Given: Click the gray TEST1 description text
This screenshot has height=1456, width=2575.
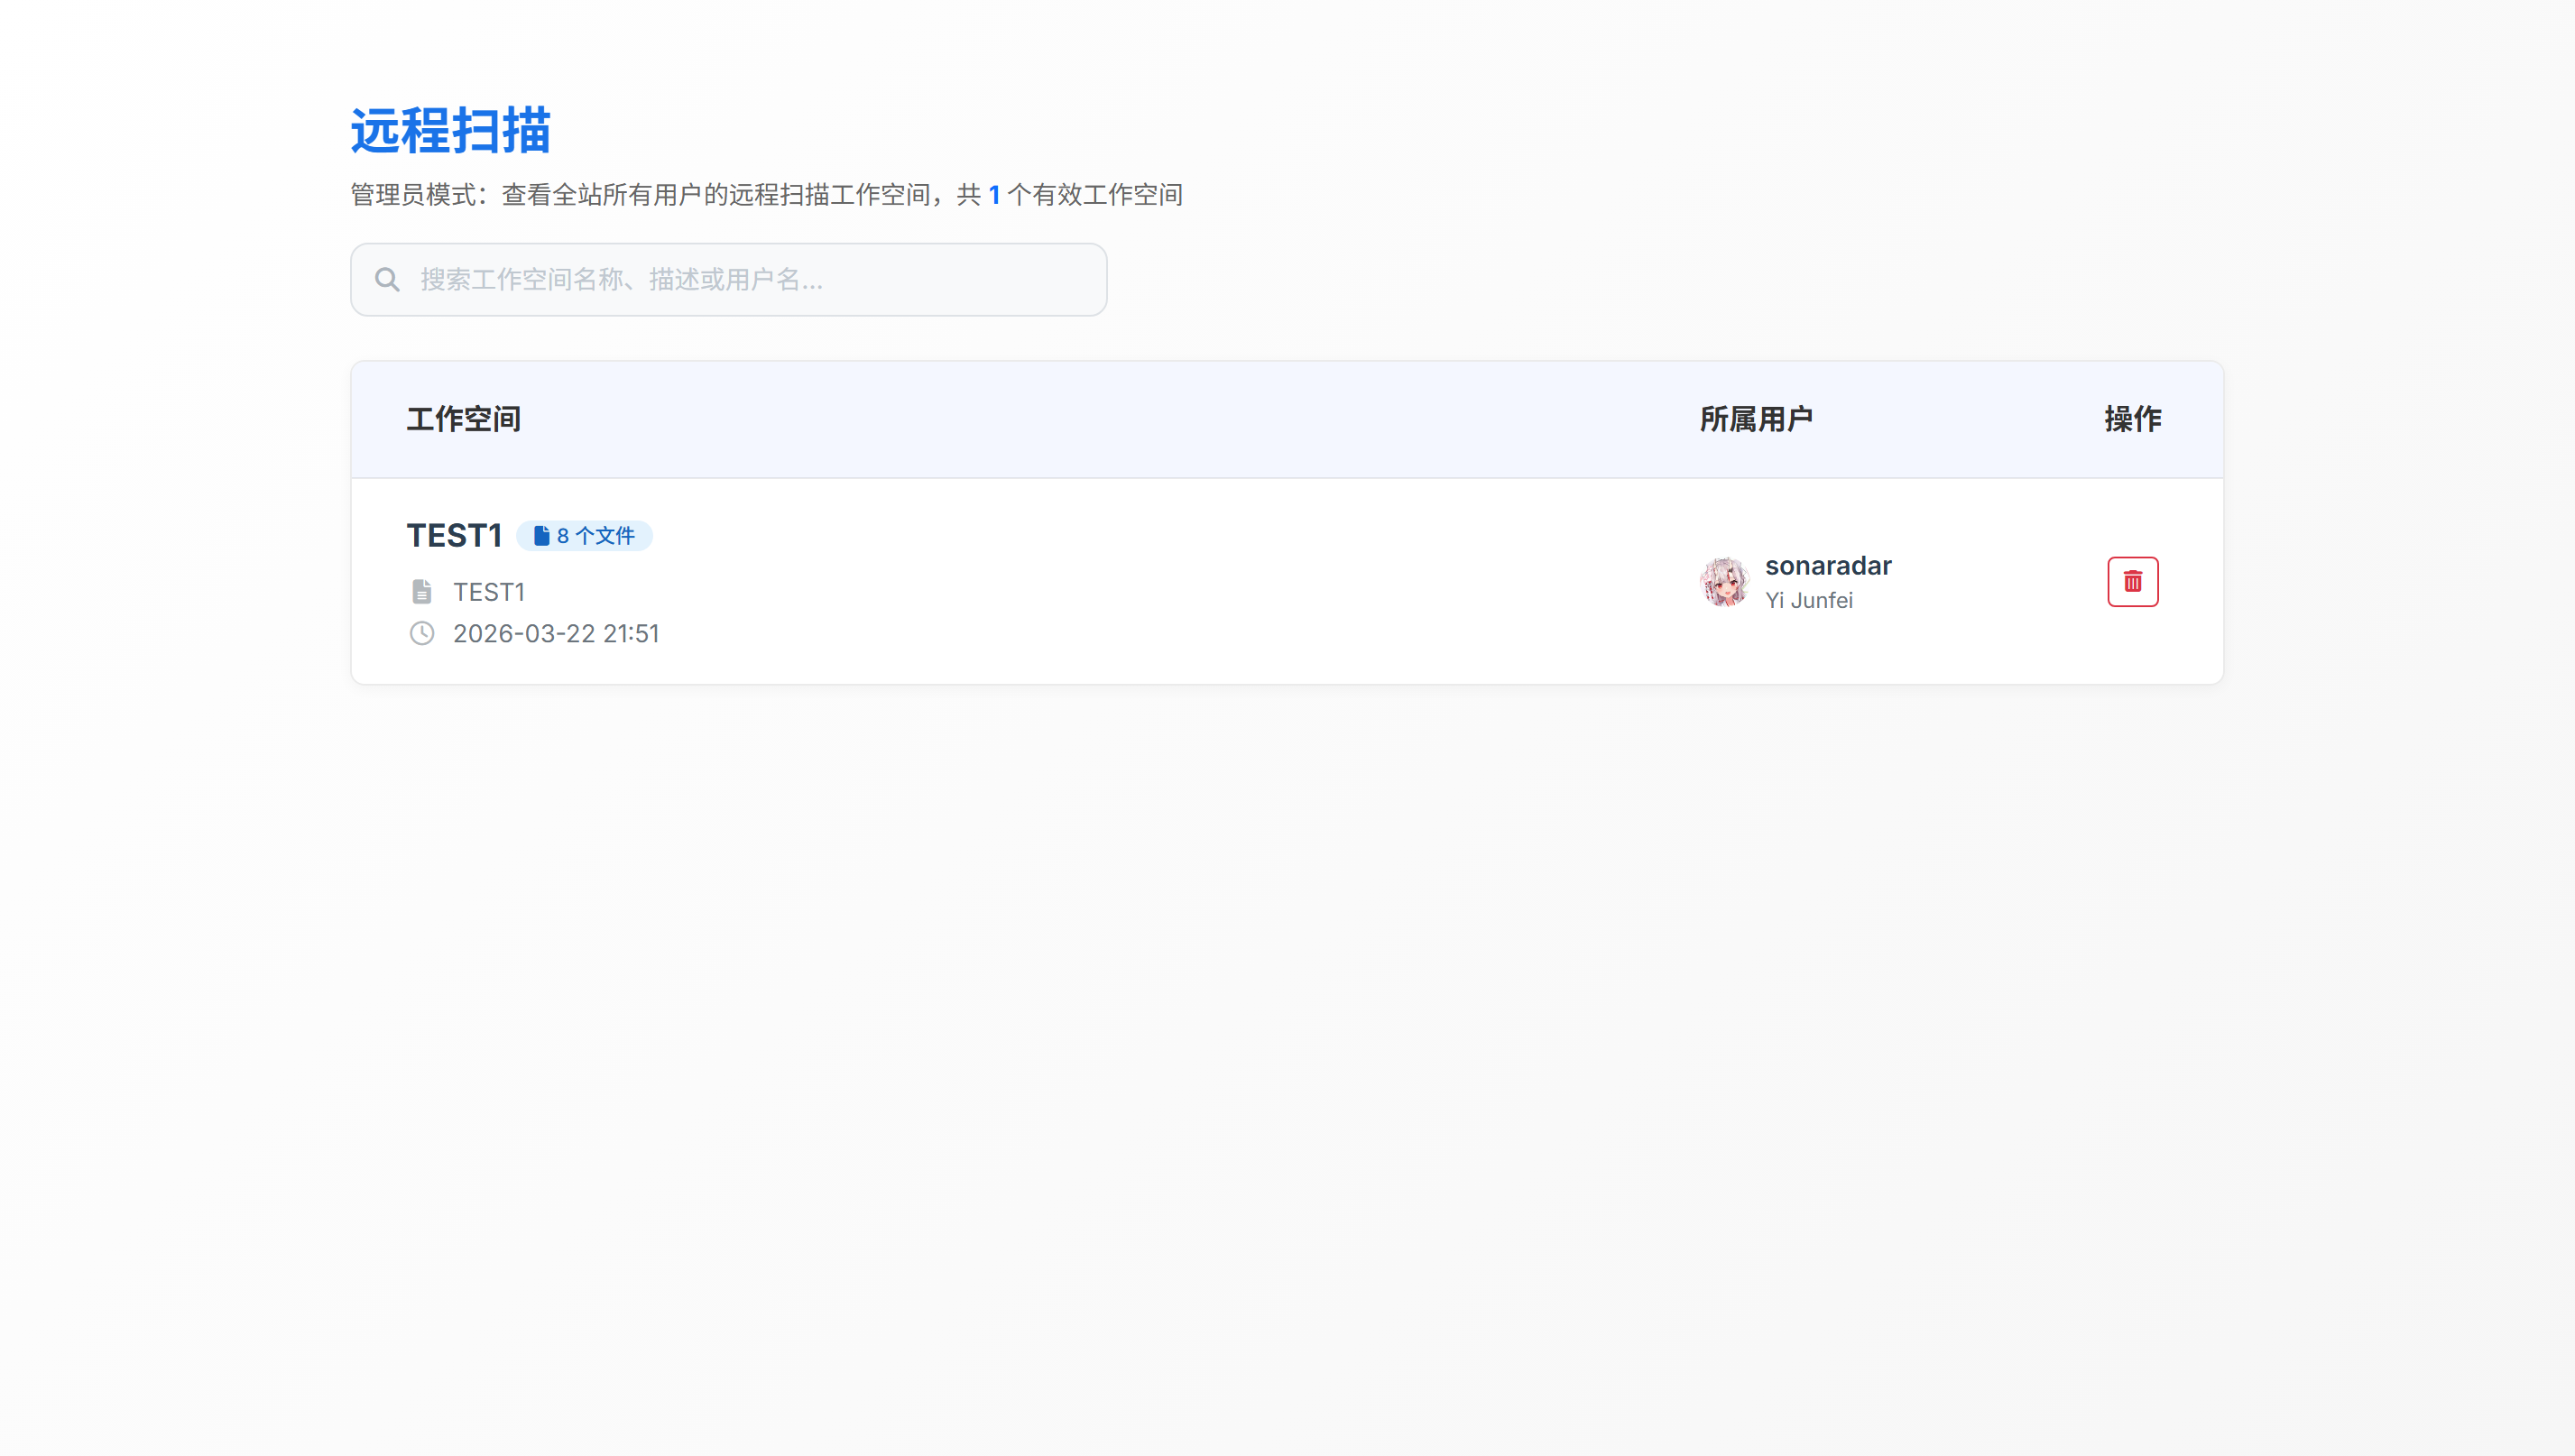Looking at the screenshot, I should 489,592.
